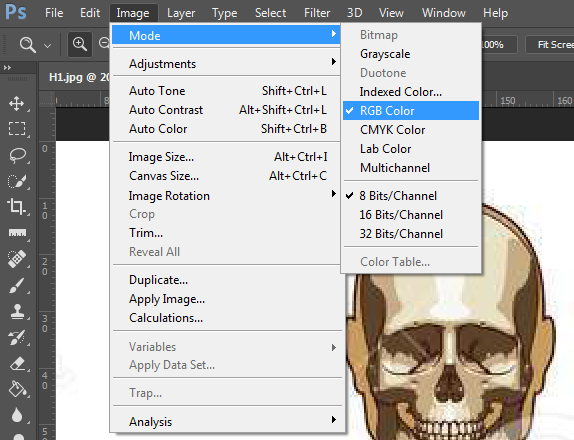
Task: Select the Spot Healing Brush tool
Action: 17,259
